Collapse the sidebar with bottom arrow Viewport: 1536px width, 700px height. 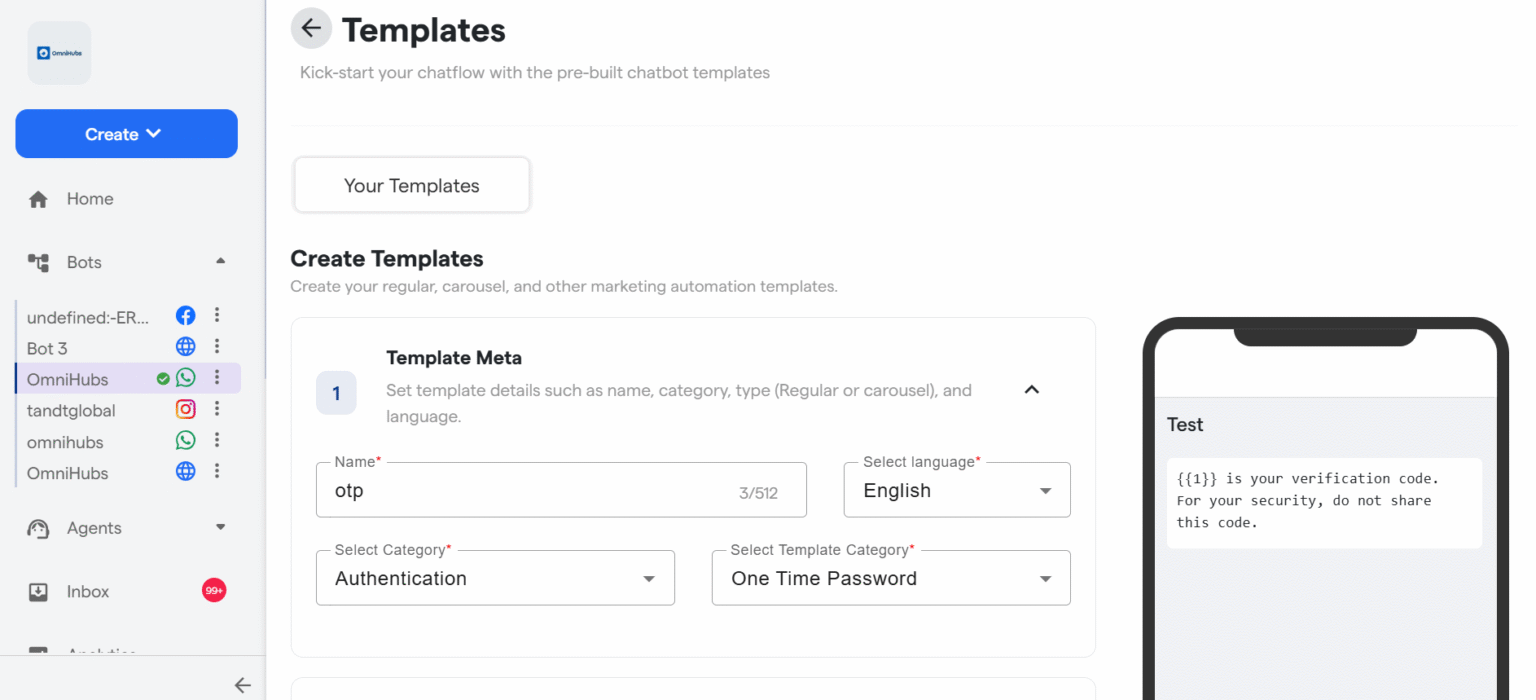tap(242, 685)
